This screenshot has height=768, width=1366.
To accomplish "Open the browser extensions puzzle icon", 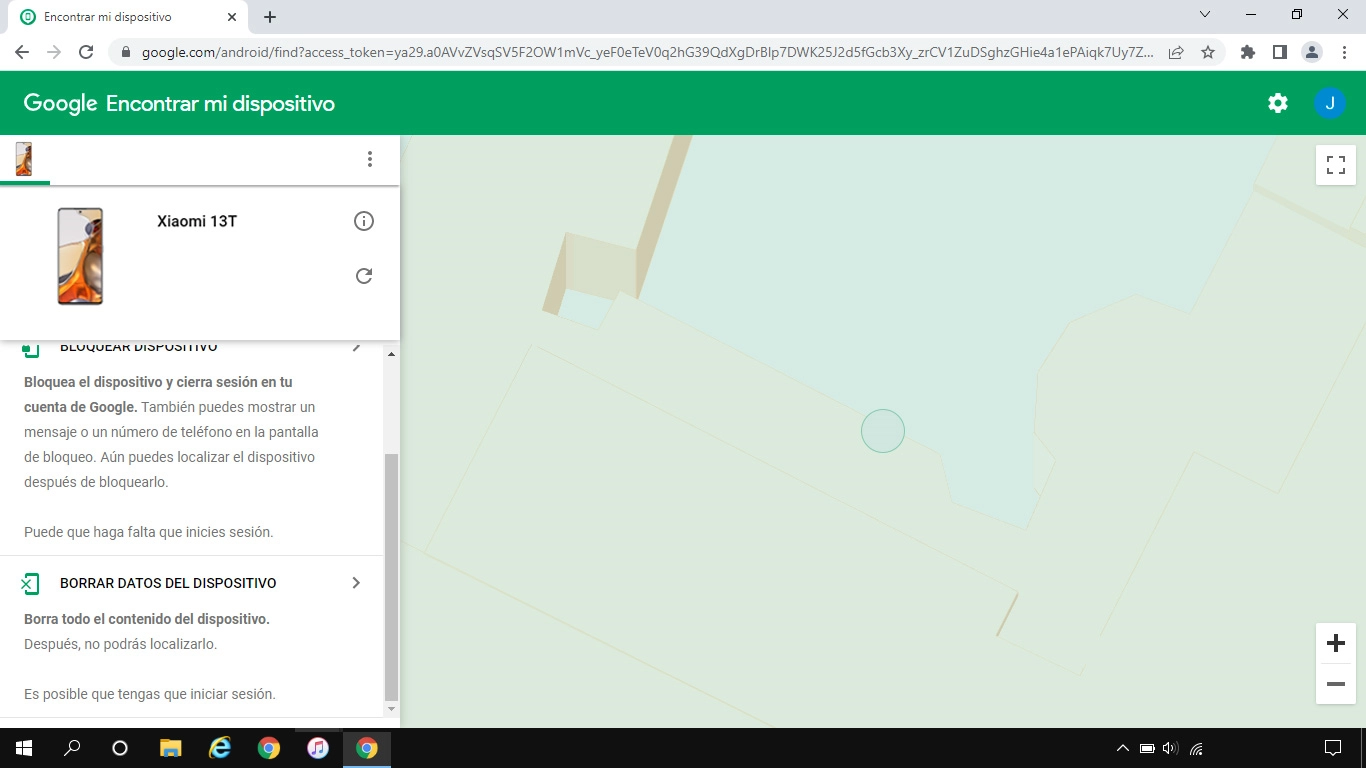I will [x=1247, y=51].
